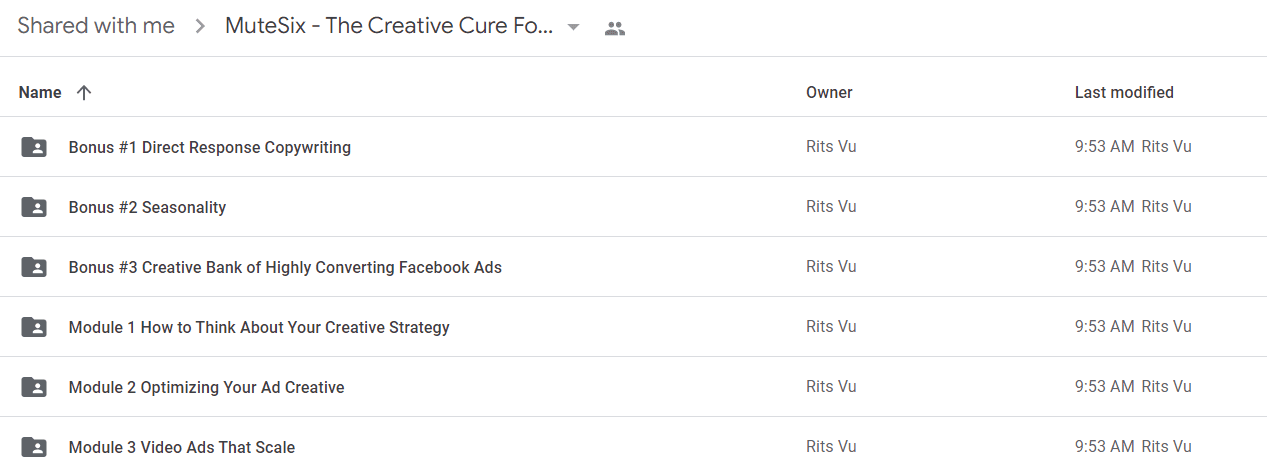Sort files by Name column header

click(x=40, y=92)
